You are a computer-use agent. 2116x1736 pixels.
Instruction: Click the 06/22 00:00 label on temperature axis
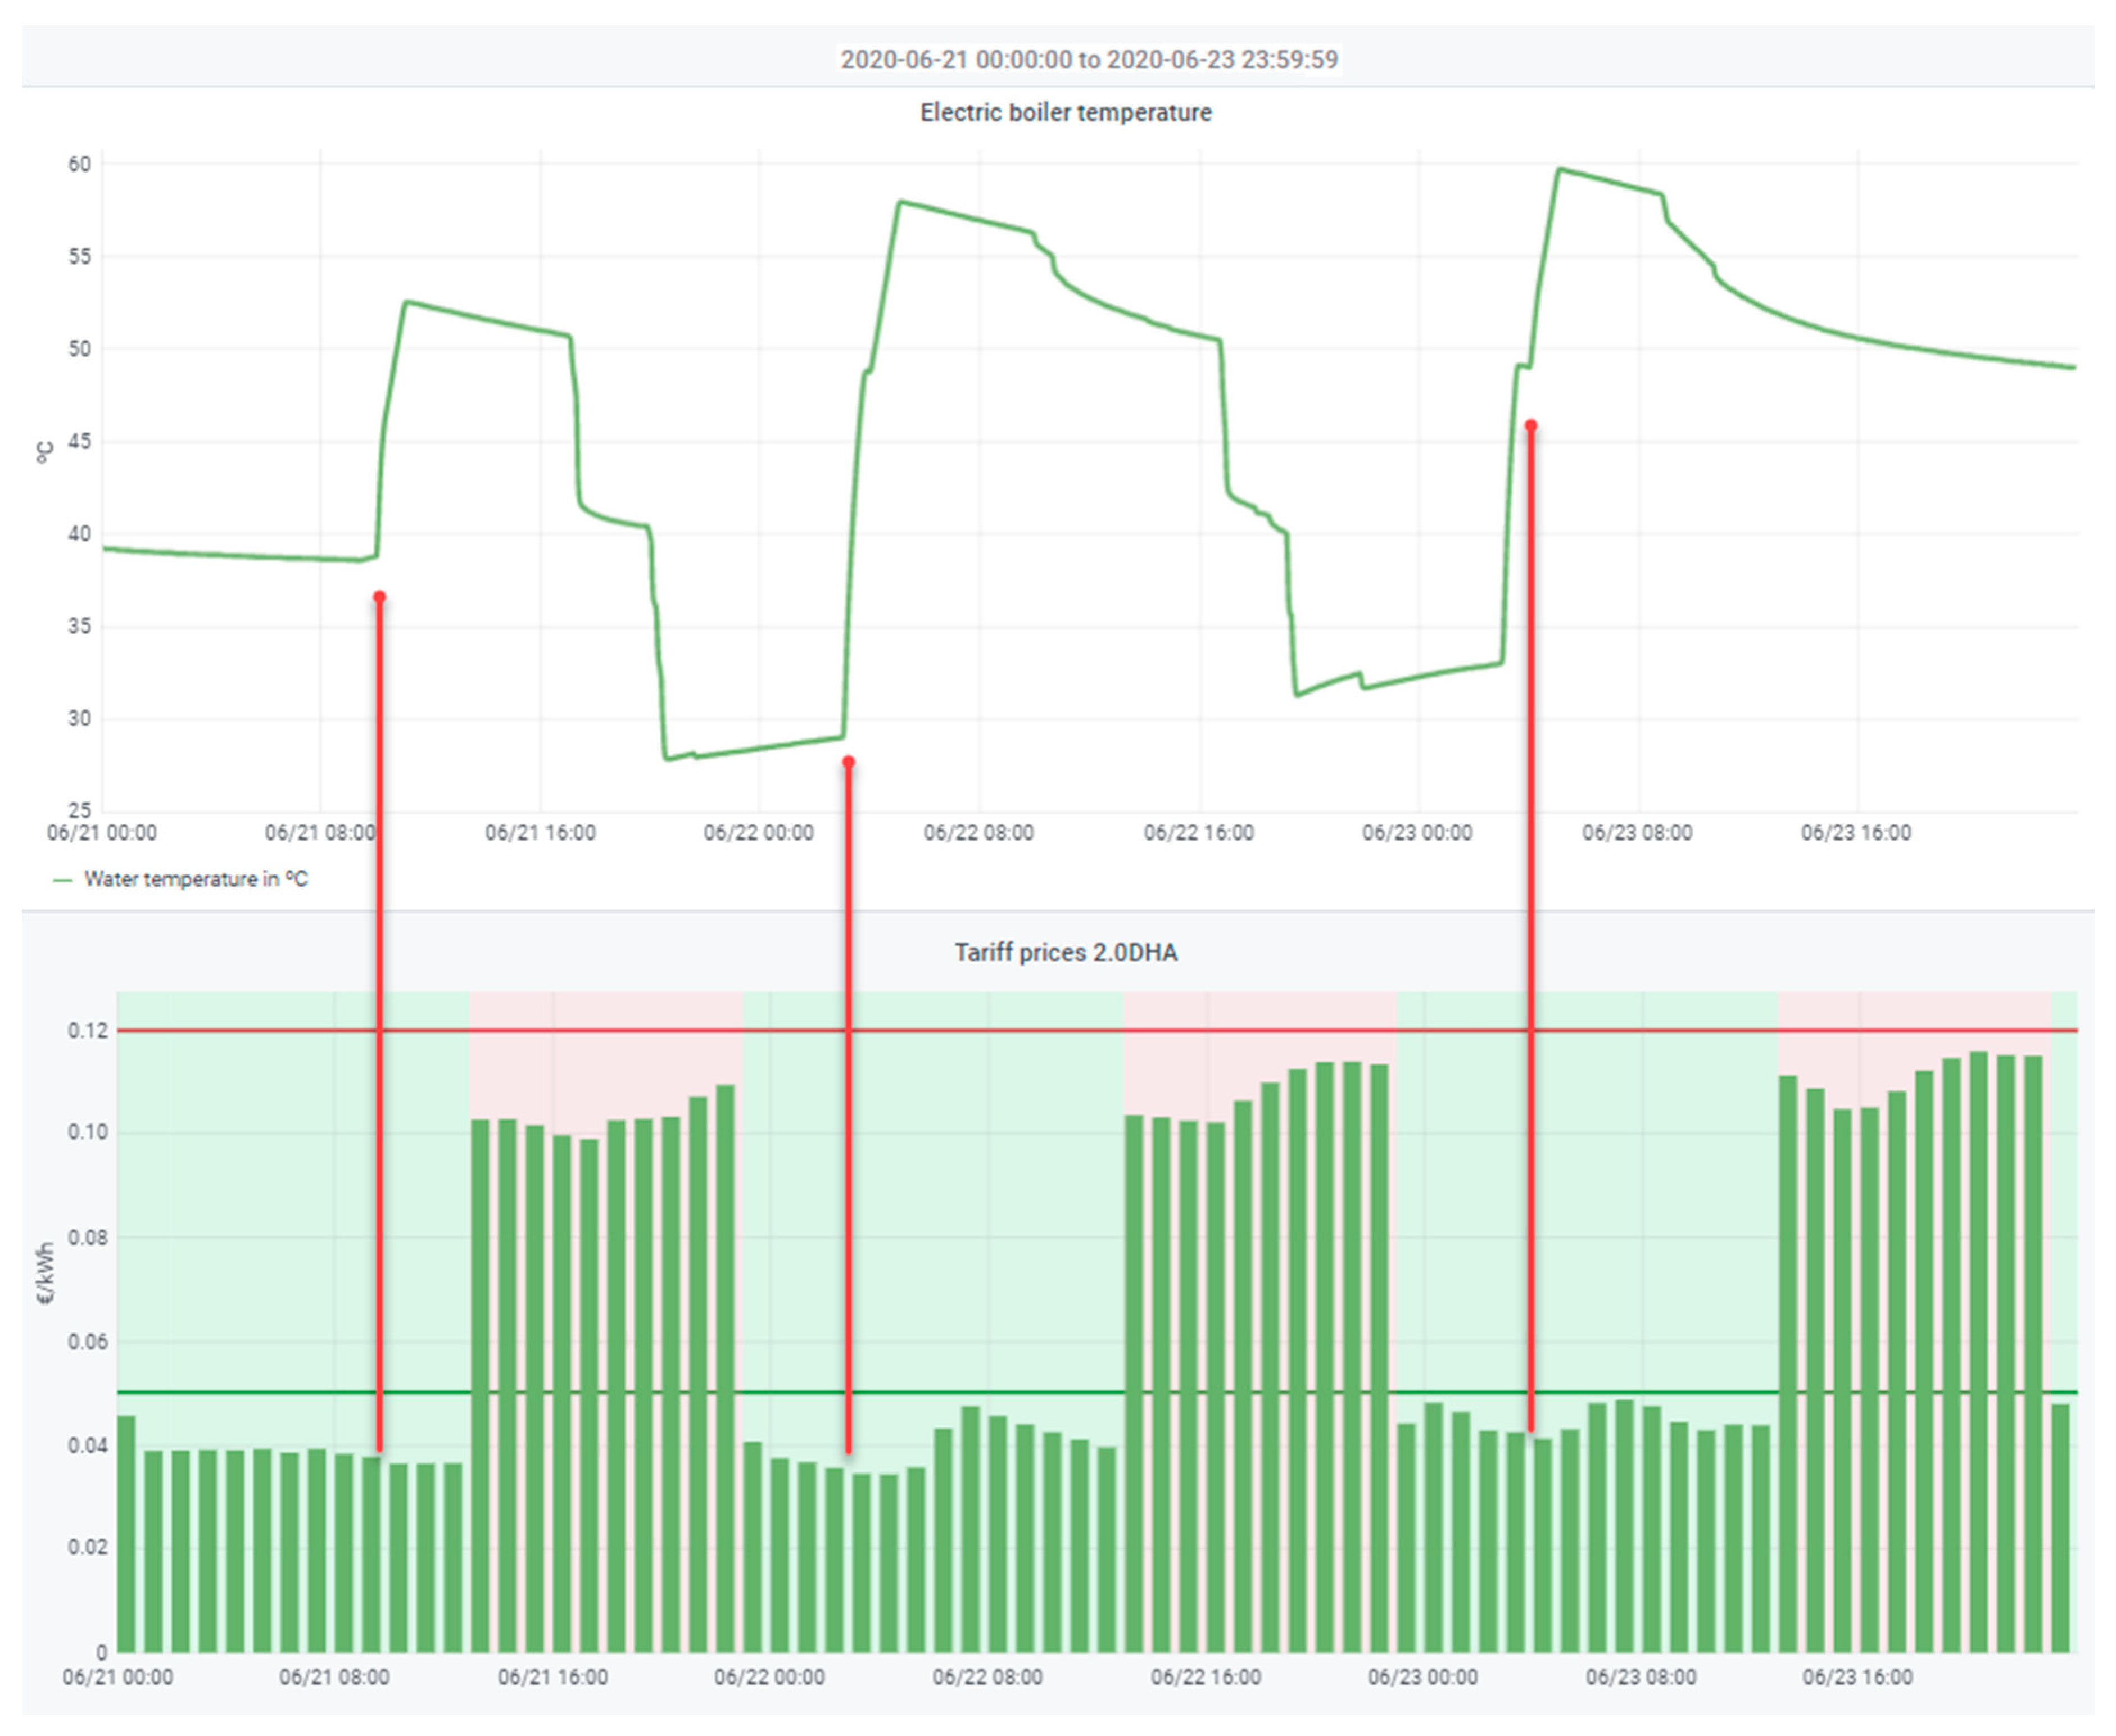pyautogui.click(x=758, y=832)
